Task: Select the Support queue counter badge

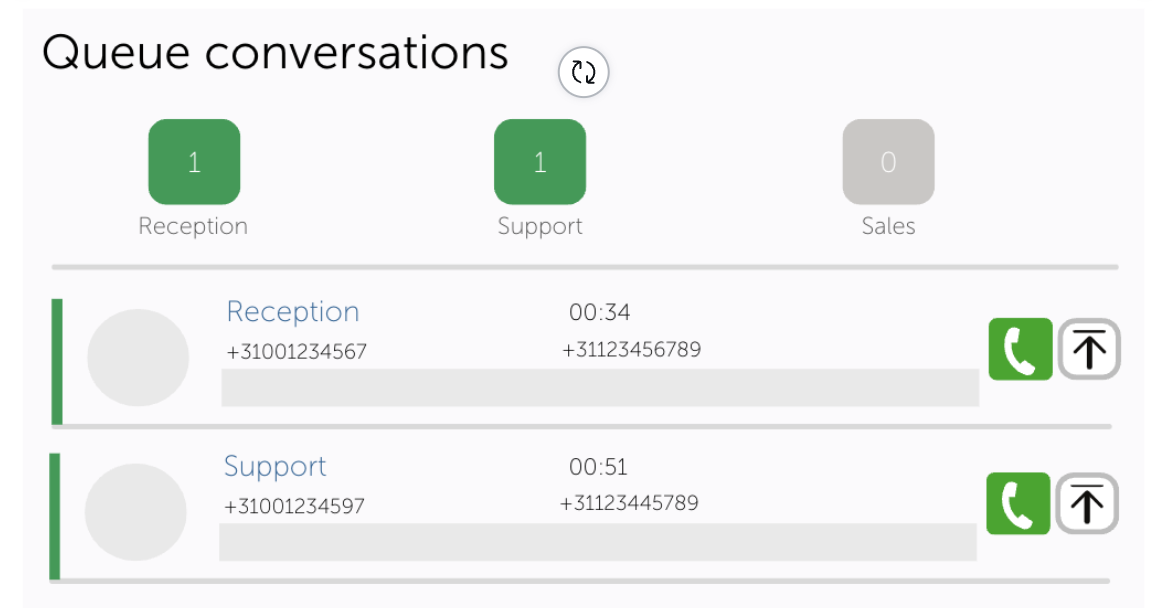Action: click(x=540, y=162)
